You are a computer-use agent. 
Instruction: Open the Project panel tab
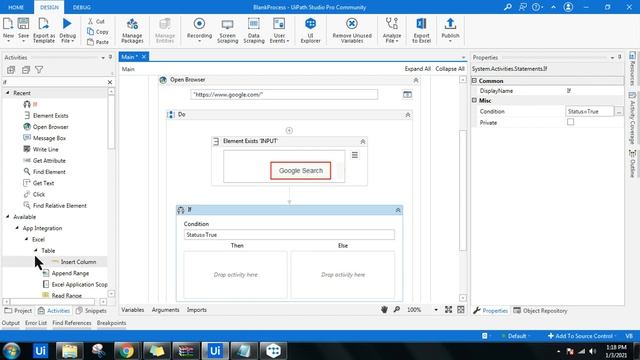point(18,311)
